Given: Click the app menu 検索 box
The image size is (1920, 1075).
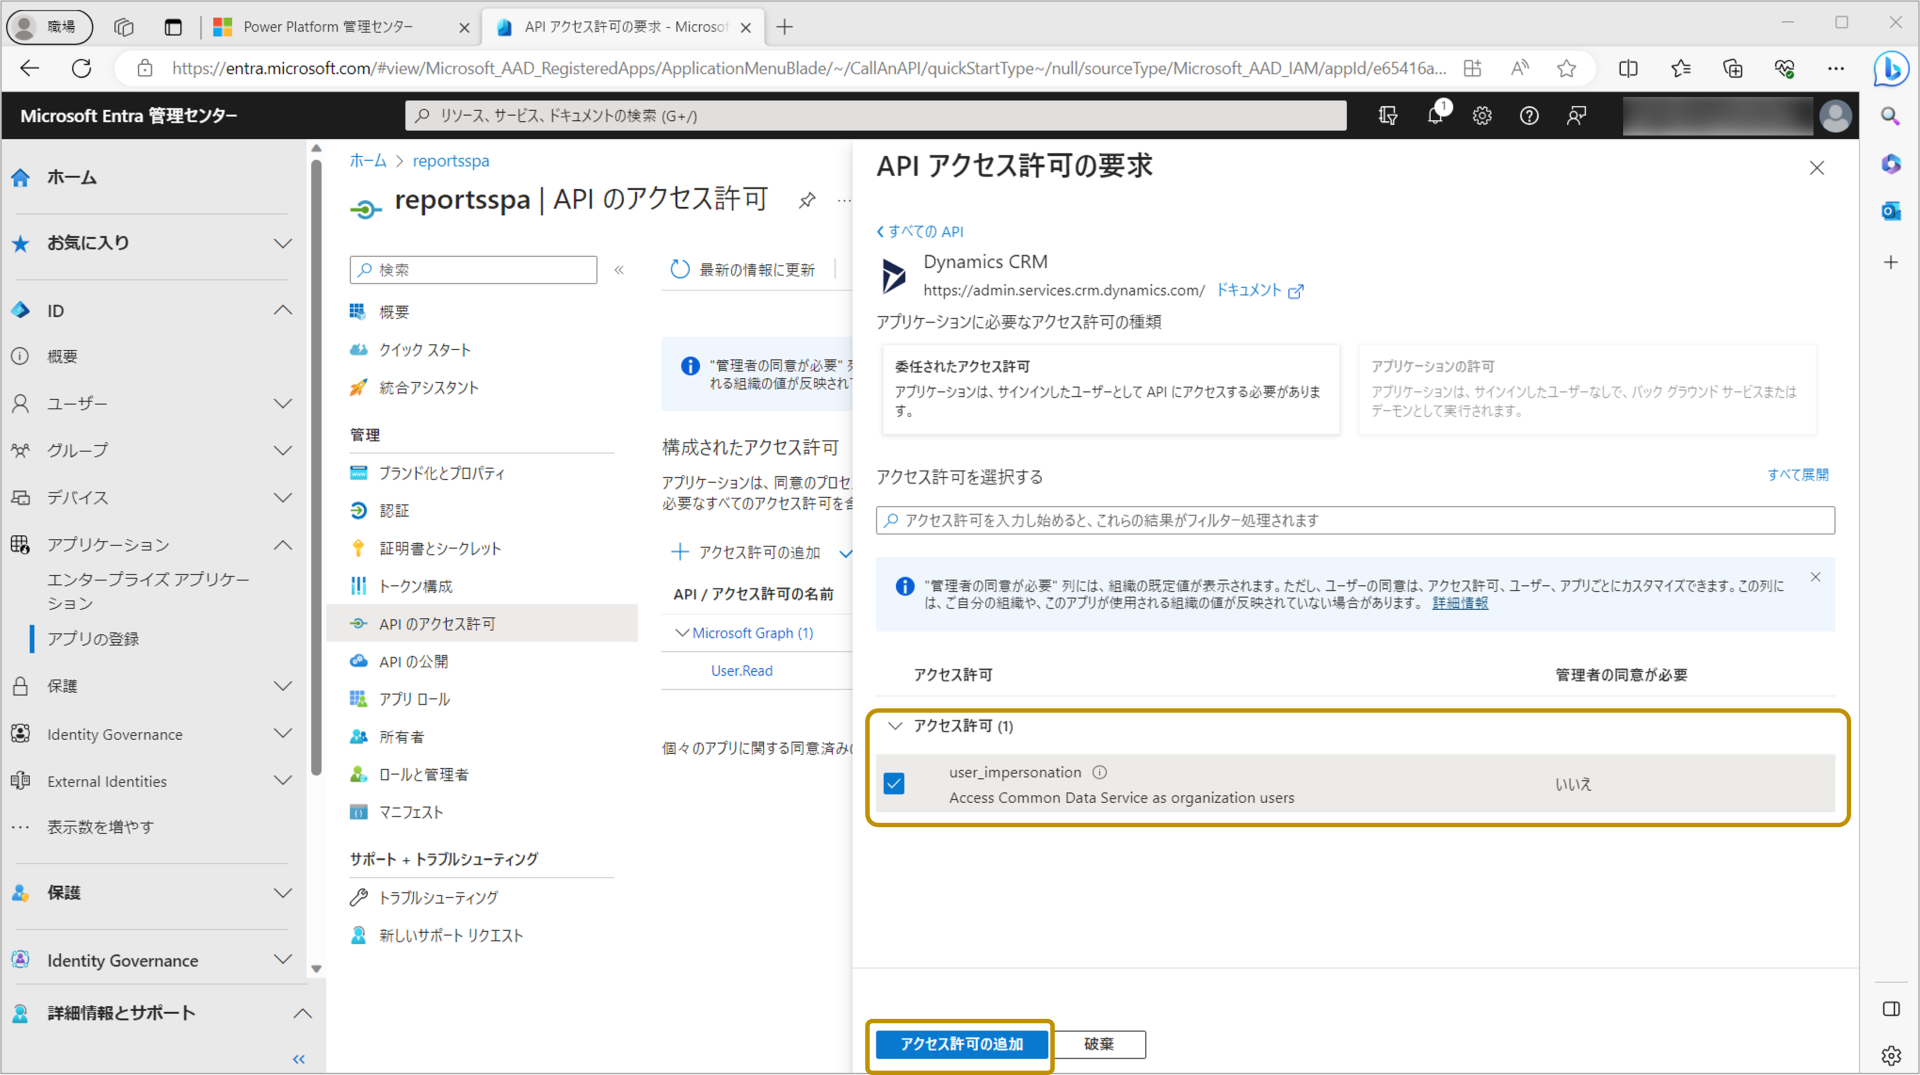Looking at the screenshot, I should click(473, 270).
